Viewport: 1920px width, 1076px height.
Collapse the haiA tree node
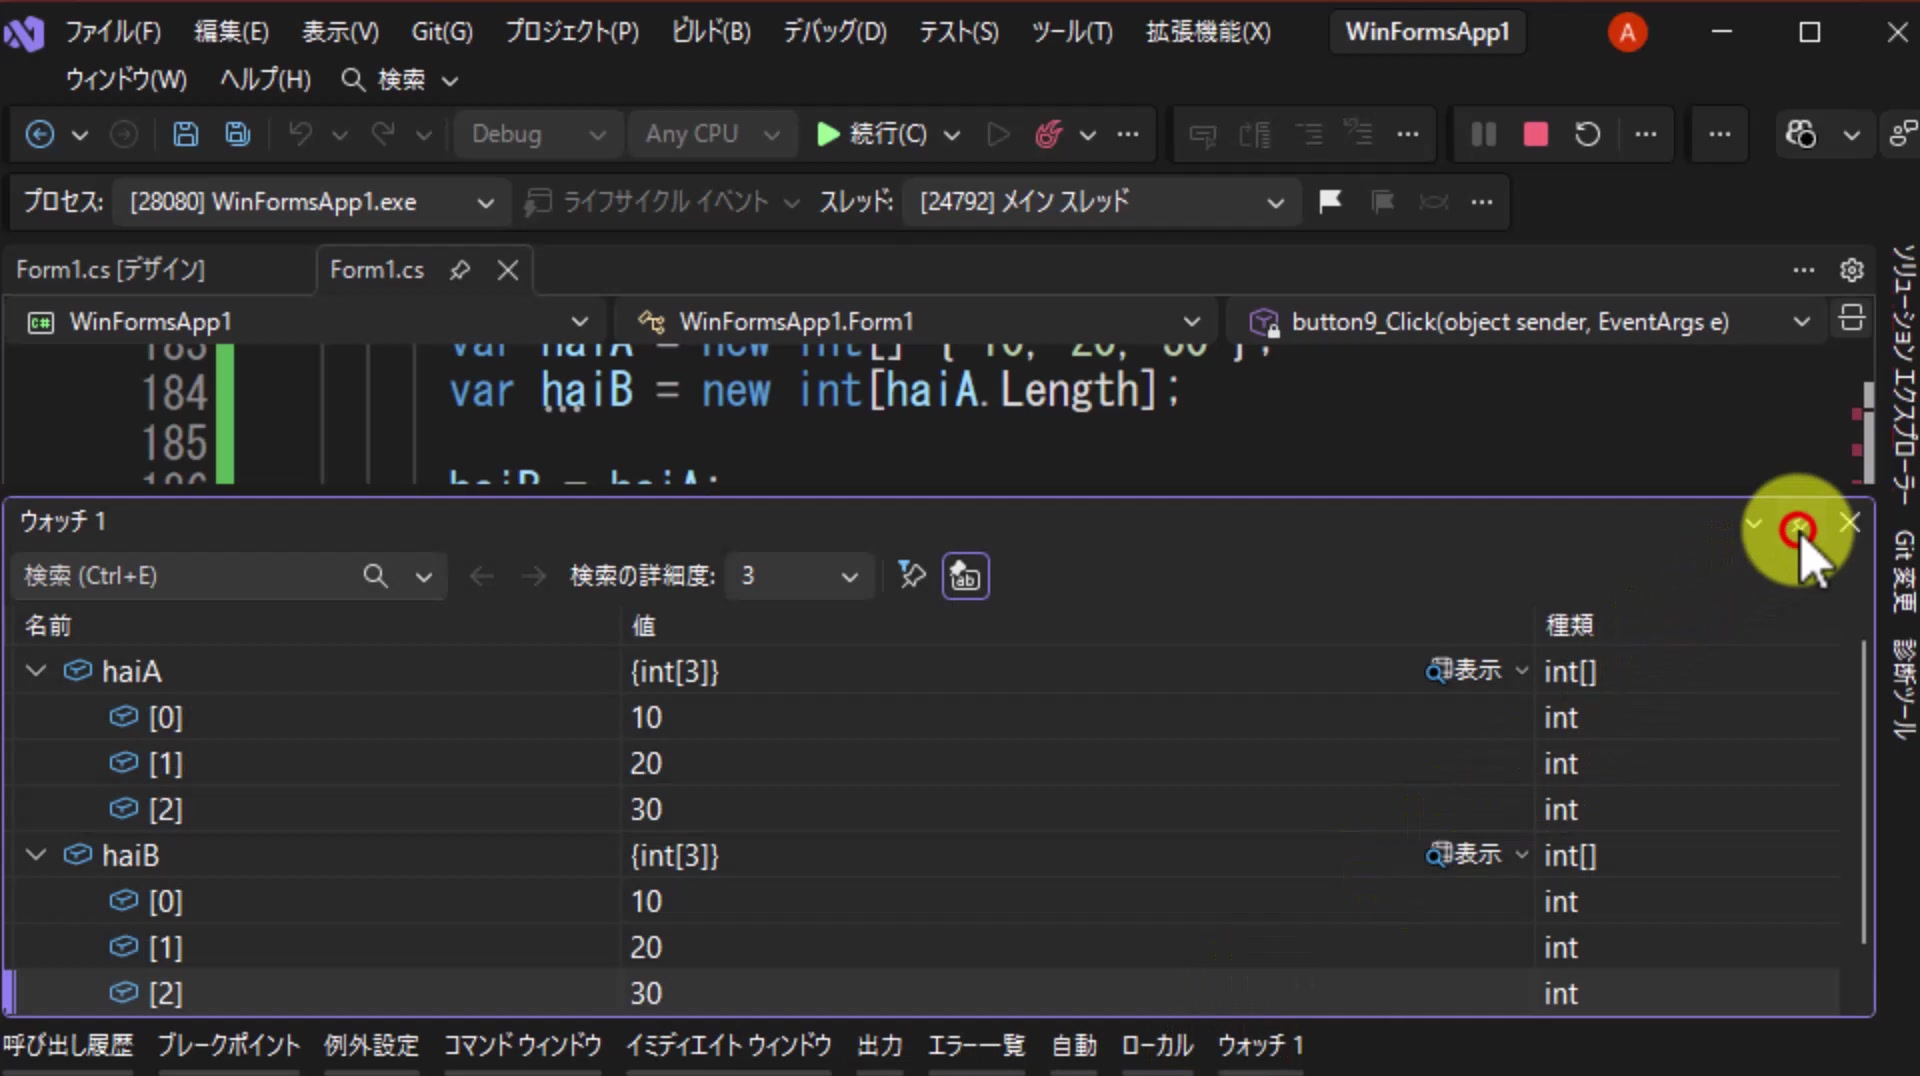[36, 671]
